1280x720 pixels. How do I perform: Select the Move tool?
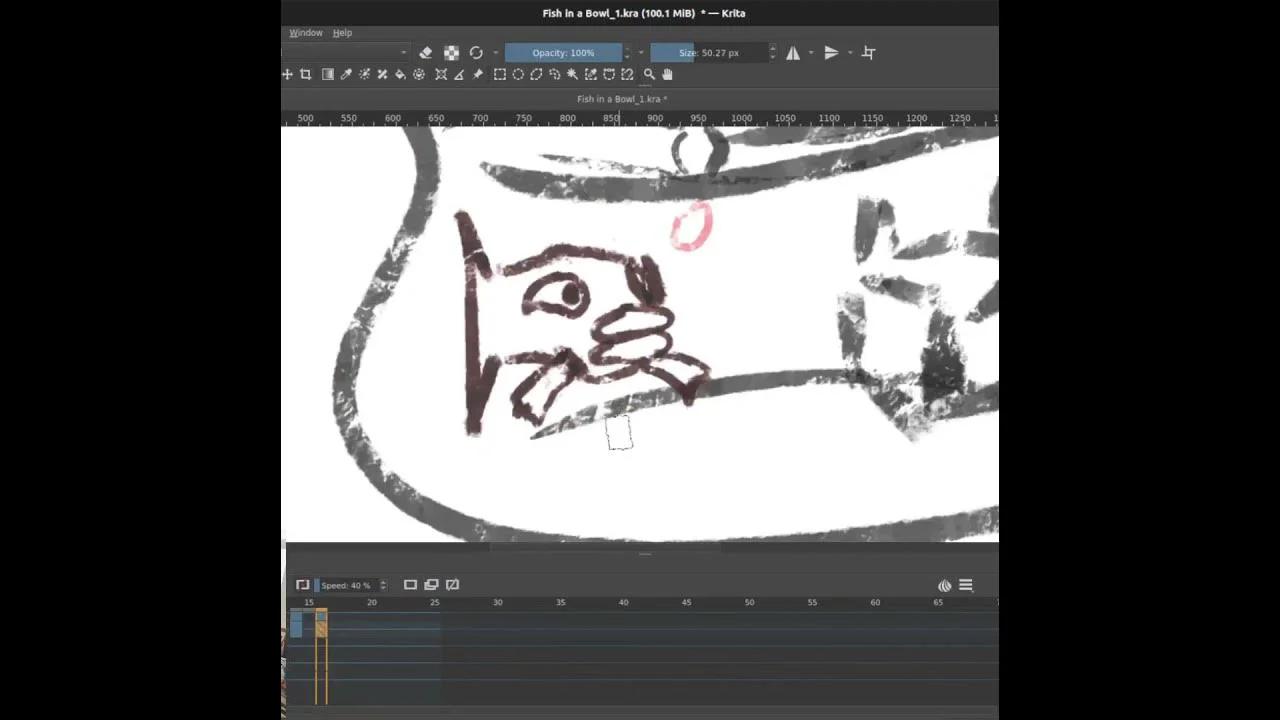point(287,74)
